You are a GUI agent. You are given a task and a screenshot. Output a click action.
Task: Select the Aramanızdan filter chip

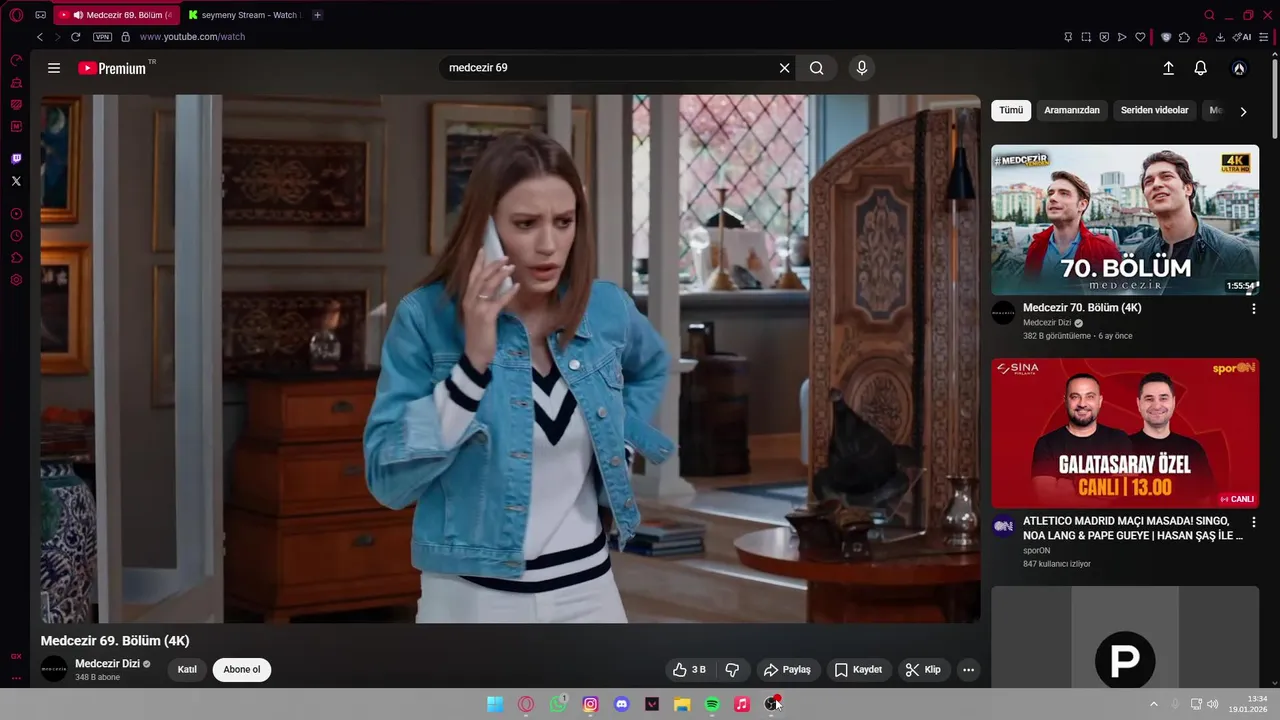(x=1072, y=110)
